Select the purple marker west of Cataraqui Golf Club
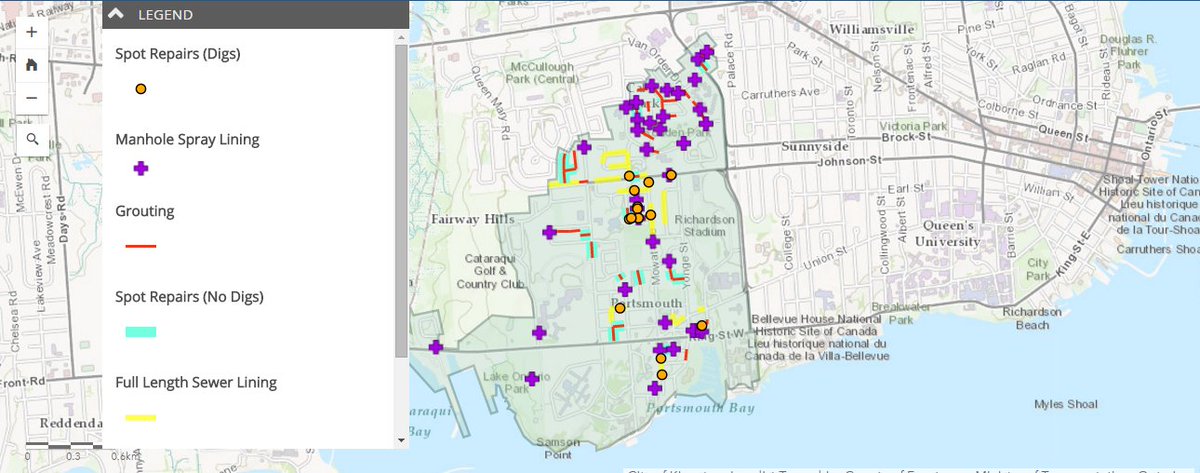 (436, 348)
